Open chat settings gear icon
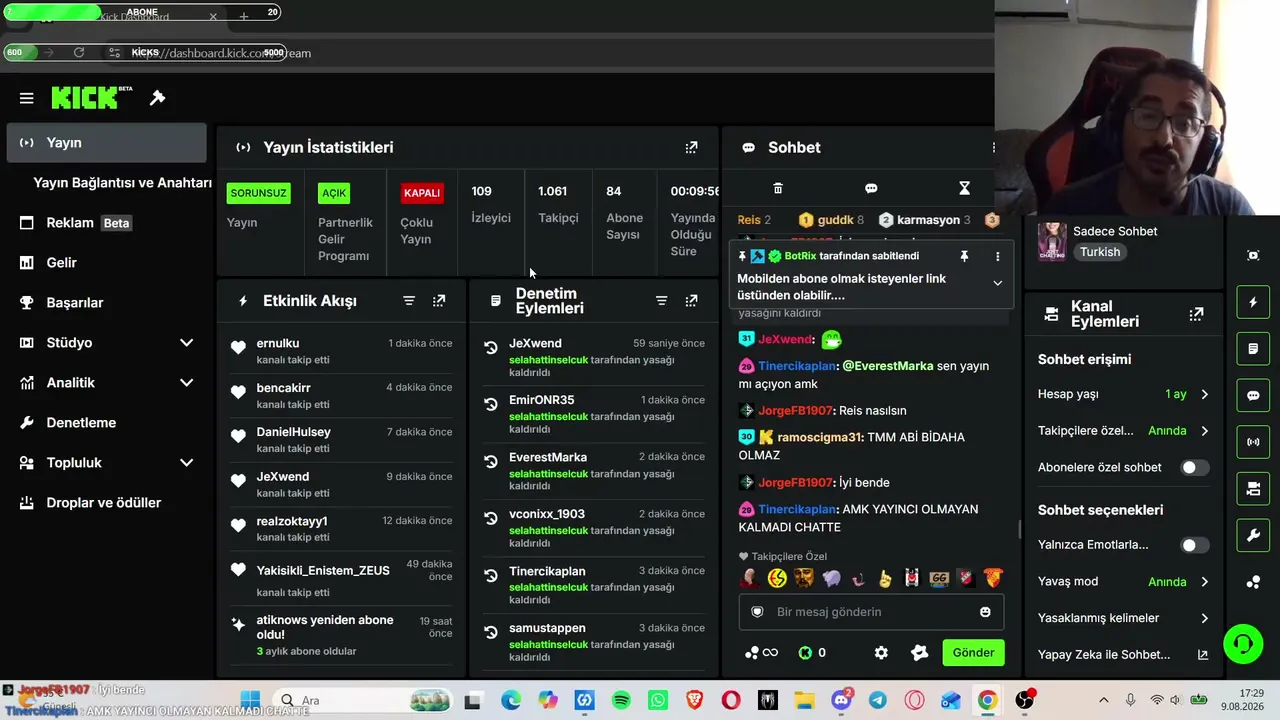The width and height of the screenshot is (1280, 720). pyautogui.click(x=881, y=653)
